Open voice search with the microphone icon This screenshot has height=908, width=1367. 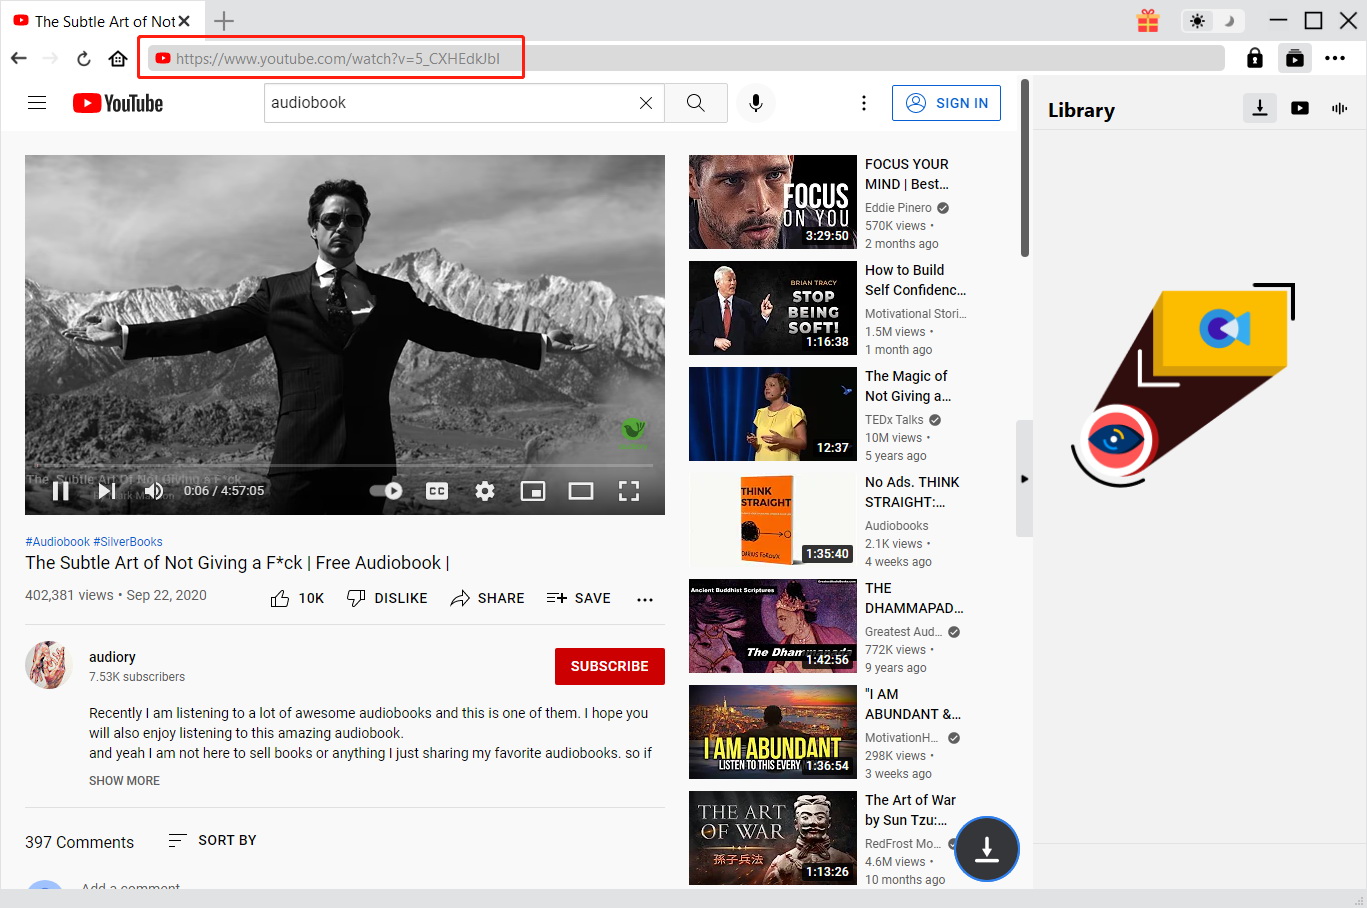coord(756,102)
